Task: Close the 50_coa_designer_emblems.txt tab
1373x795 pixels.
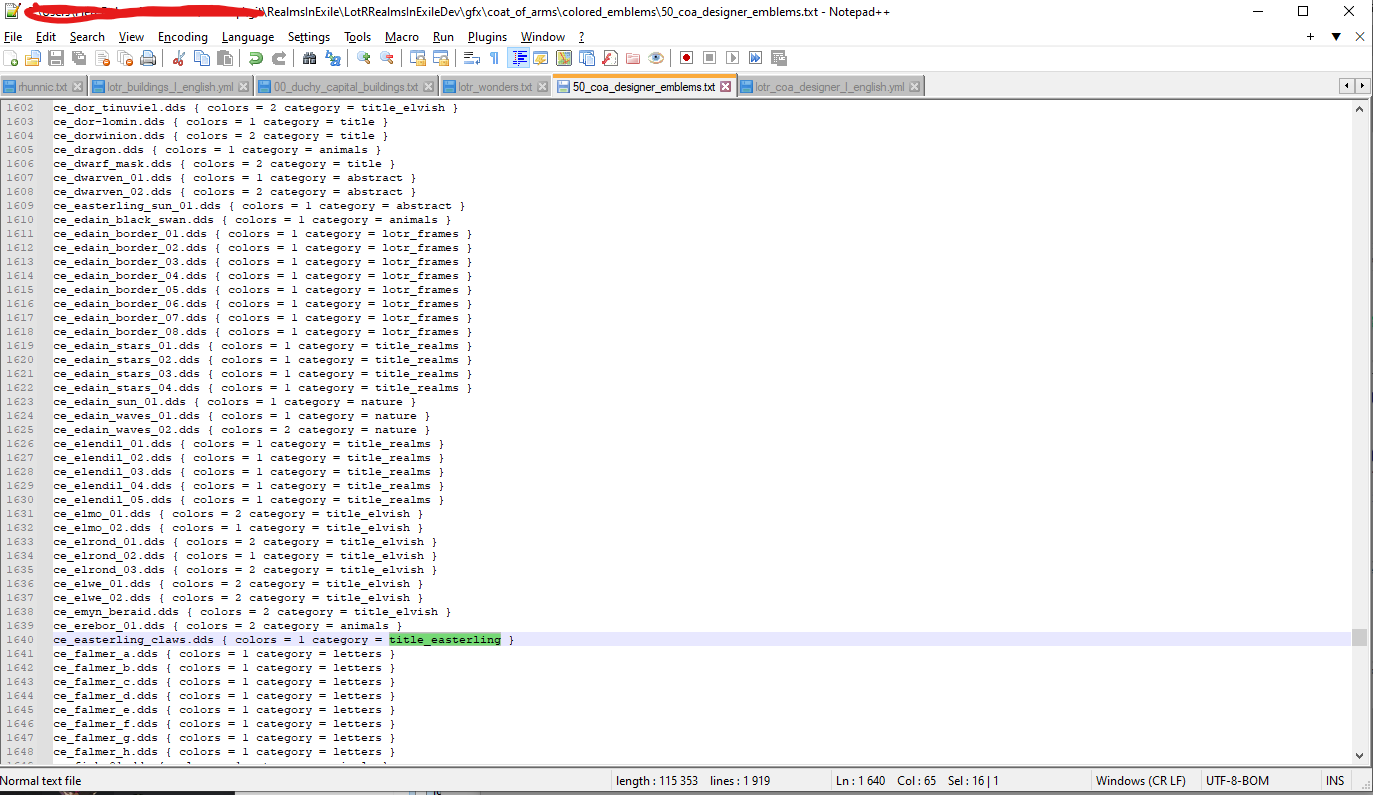Action: click(726, 87)
